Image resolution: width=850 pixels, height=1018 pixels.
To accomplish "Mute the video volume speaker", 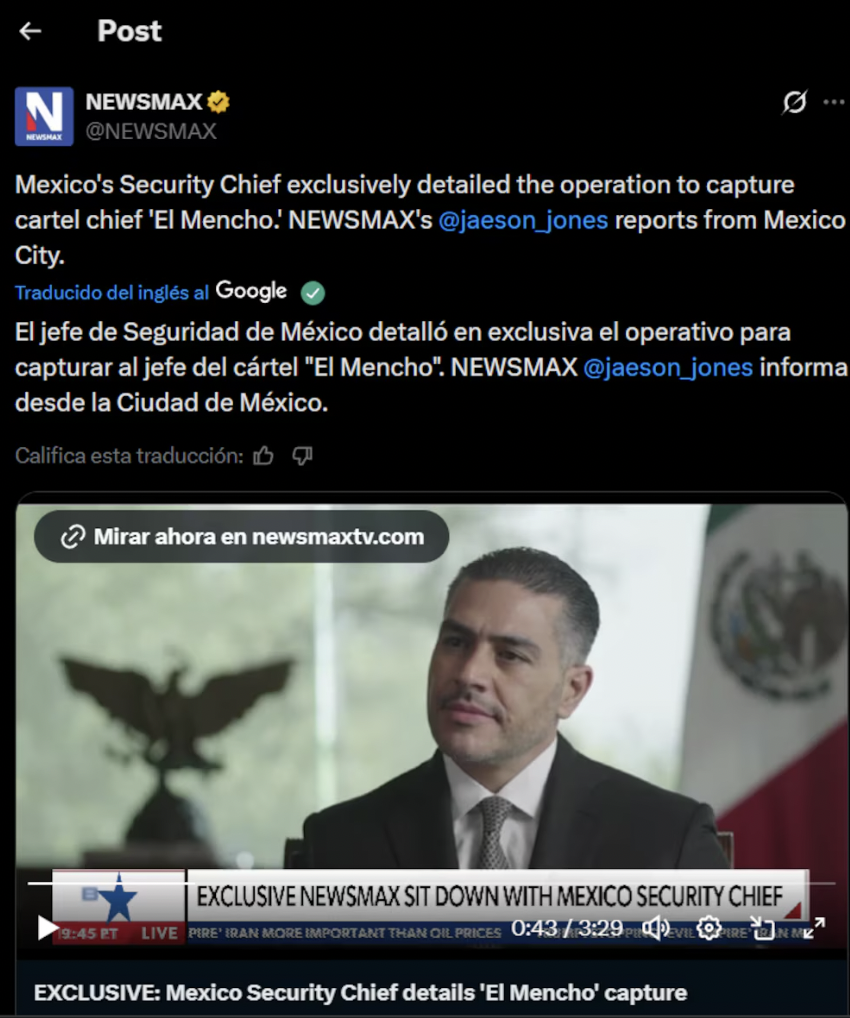I will 655,928.
